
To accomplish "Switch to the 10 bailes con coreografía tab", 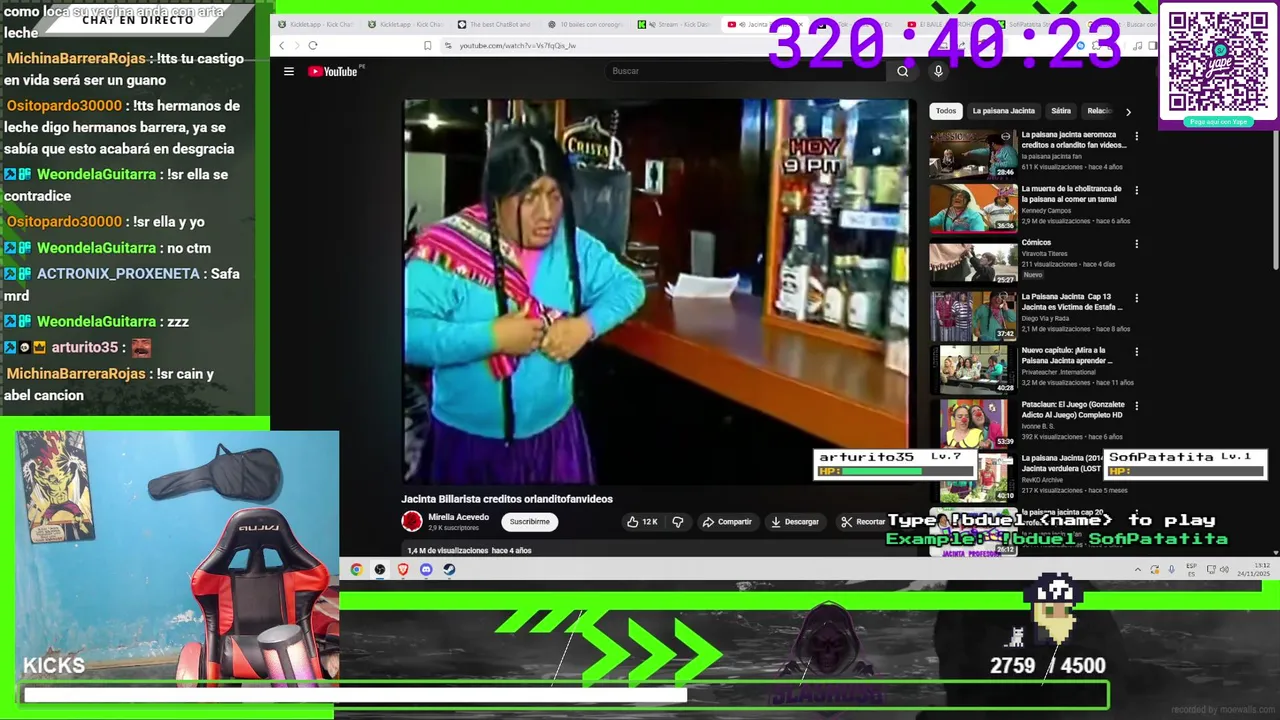I will (585, 24).
